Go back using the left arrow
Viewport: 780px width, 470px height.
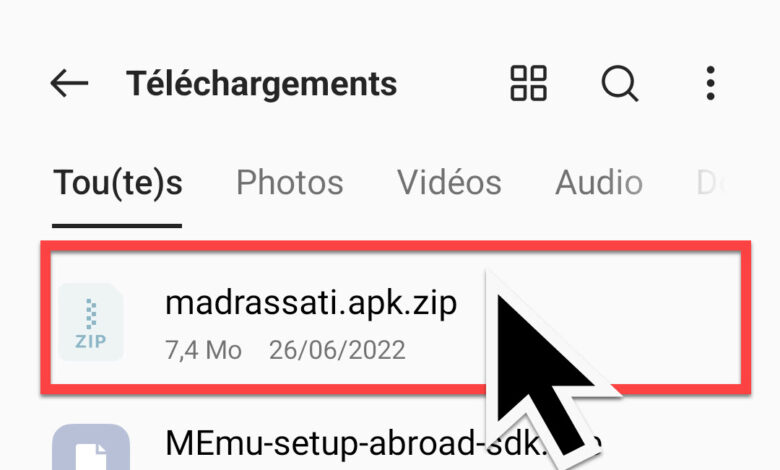pyautogui.click(x=69, y=83)
